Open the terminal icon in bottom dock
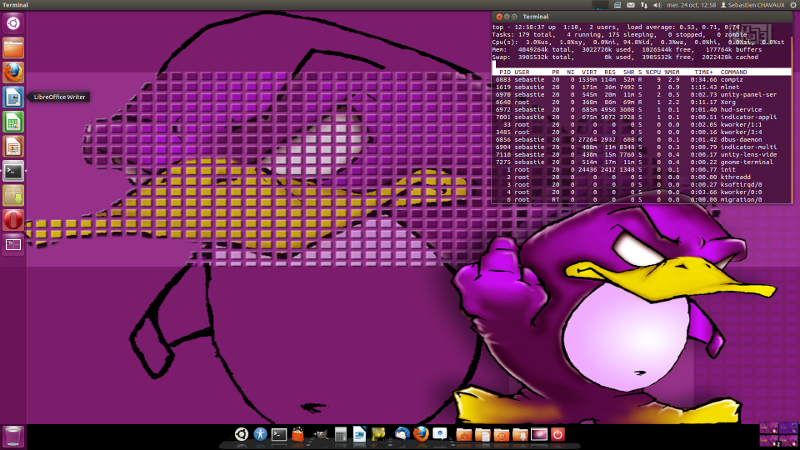 [279, 434]
